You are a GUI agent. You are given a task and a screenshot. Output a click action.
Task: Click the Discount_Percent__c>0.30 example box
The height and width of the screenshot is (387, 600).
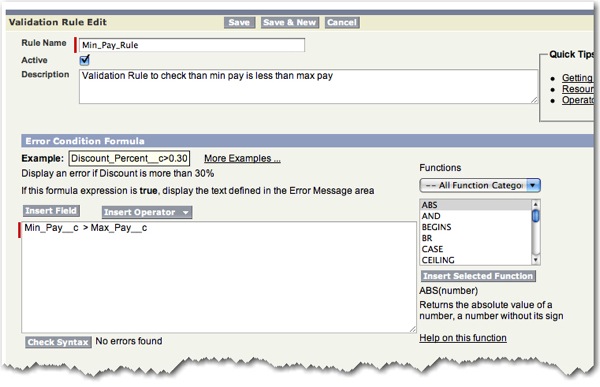click(129, 158)
